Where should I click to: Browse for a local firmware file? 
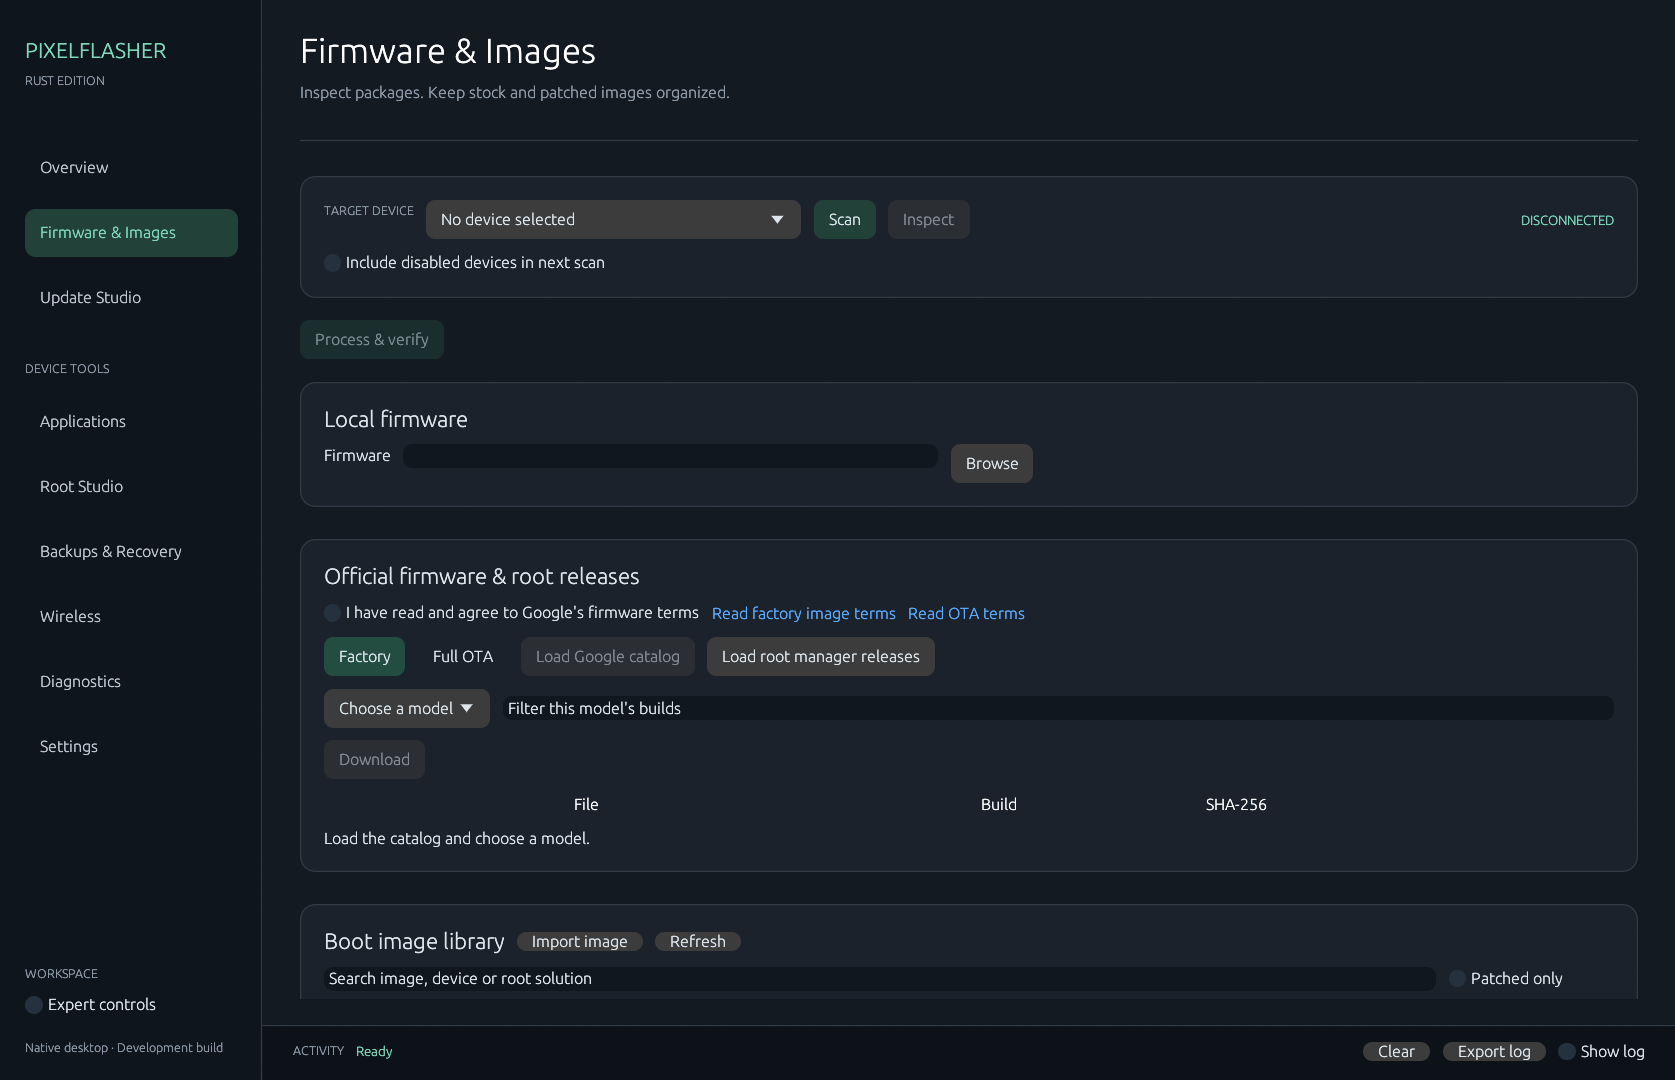pos(992,464)
